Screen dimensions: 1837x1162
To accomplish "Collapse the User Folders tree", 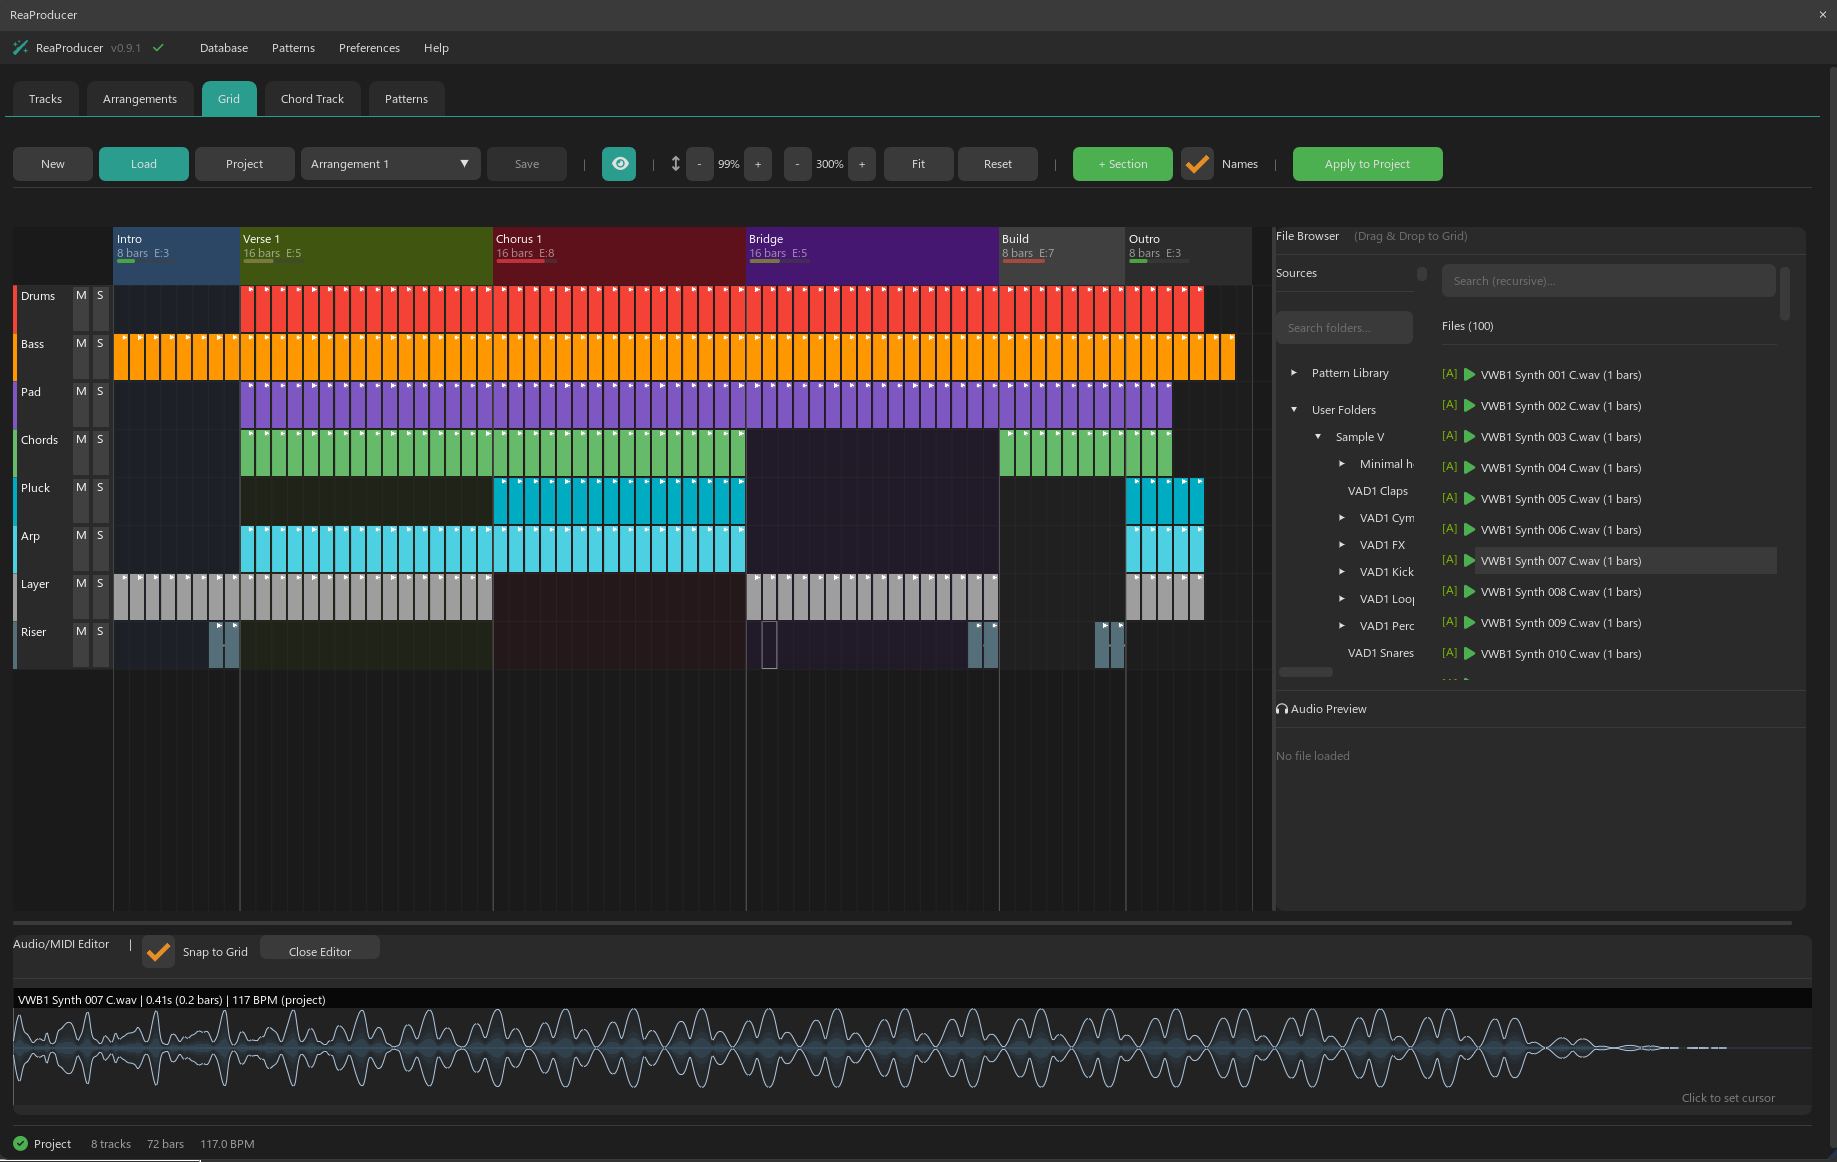I will click(x=1293, y=409).
